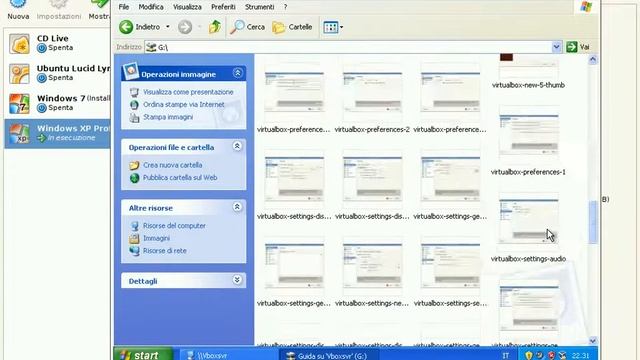Viewport: 640px width, 360px height.
Task: Click Ordina stampe via Internet link
Action: pos(184,104)
